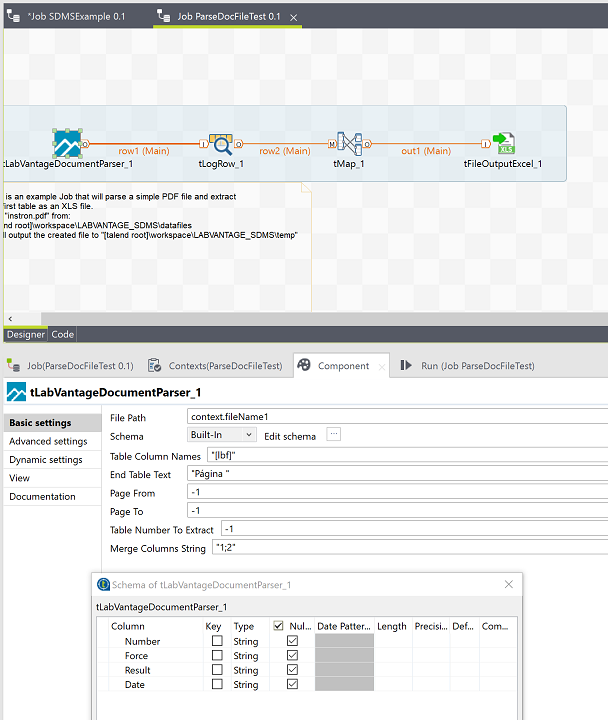
Task: Click the End Table Text field
Action: pyautogui.click(x=398, y=473)
